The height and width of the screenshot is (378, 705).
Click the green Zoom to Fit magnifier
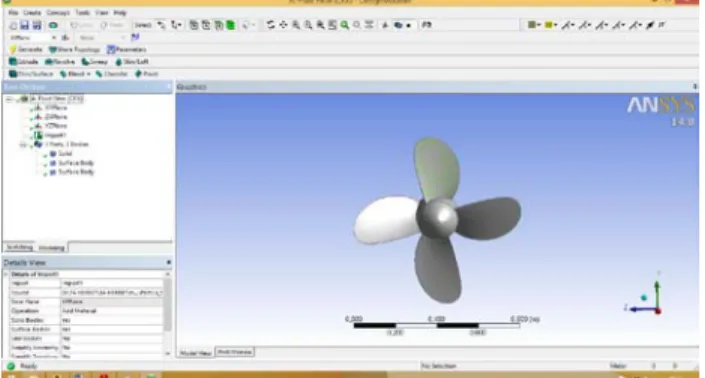[344, 25]
